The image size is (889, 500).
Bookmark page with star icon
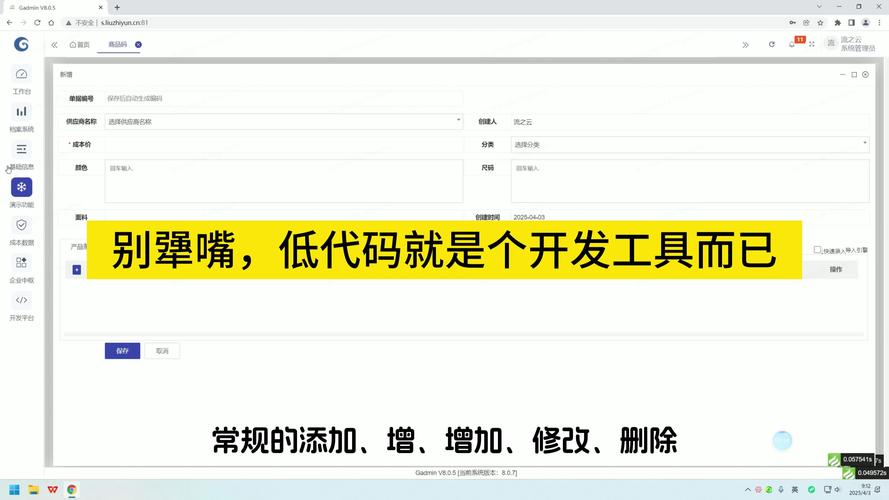(x=820, y=23)
